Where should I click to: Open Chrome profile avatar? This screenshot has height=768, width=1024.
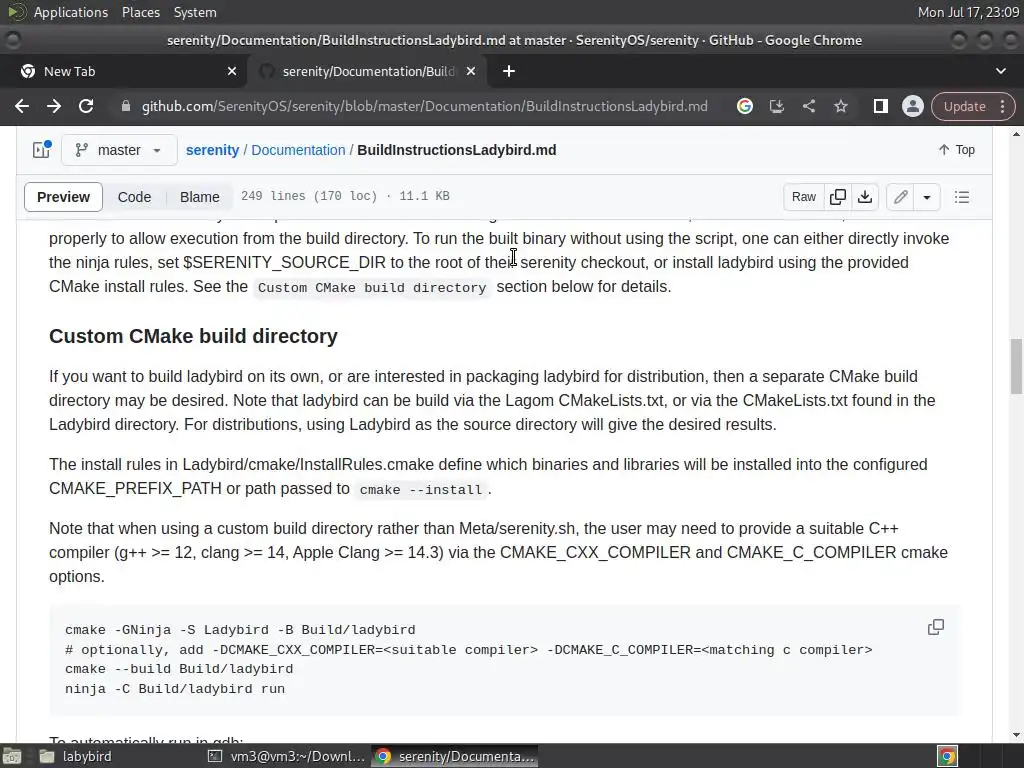click(912, 106)
